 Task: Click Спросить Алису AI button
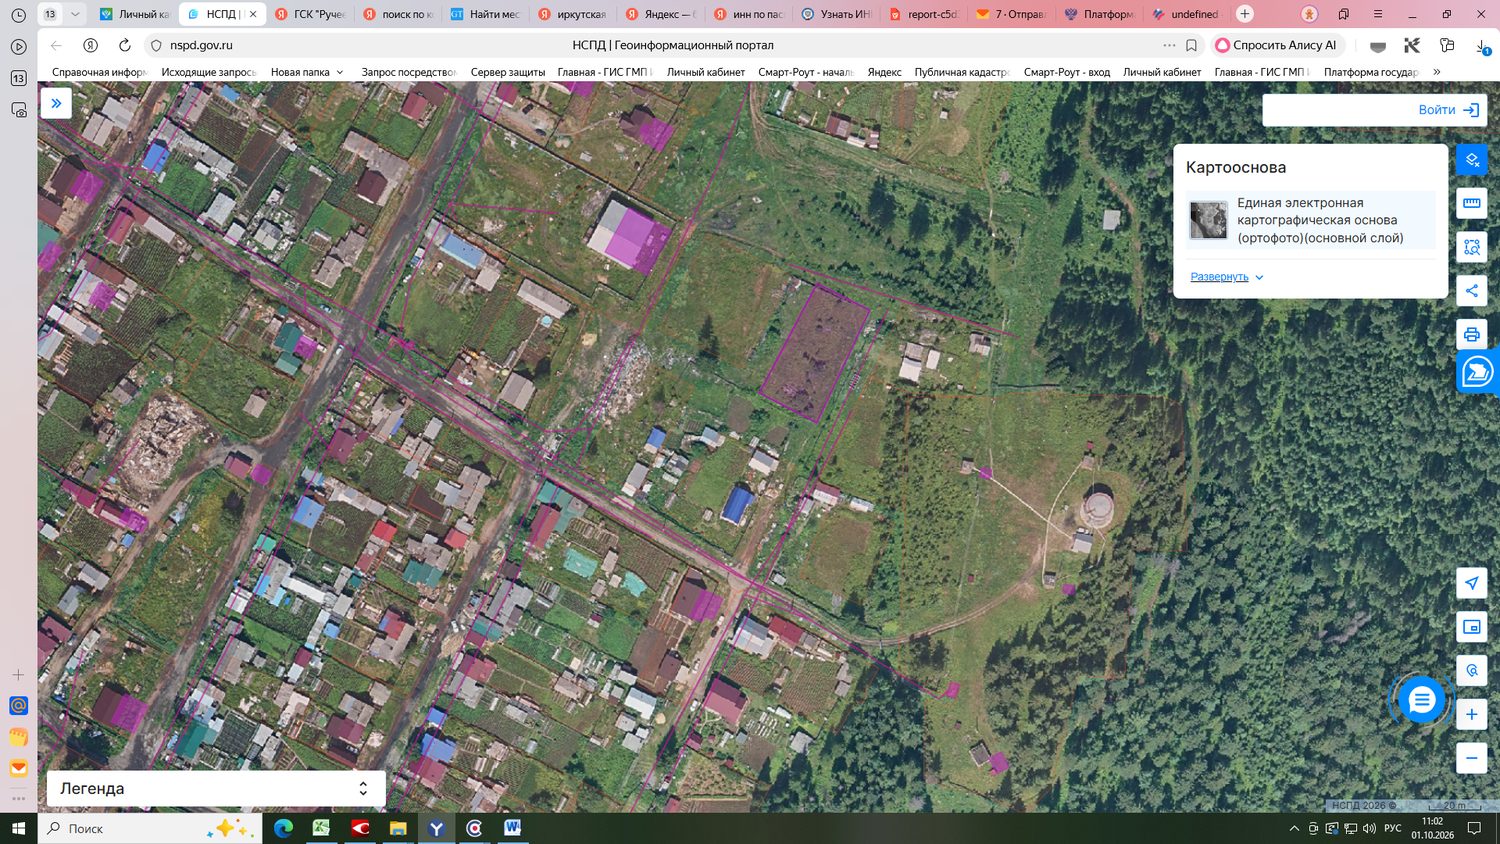[x=1277, y=45]
